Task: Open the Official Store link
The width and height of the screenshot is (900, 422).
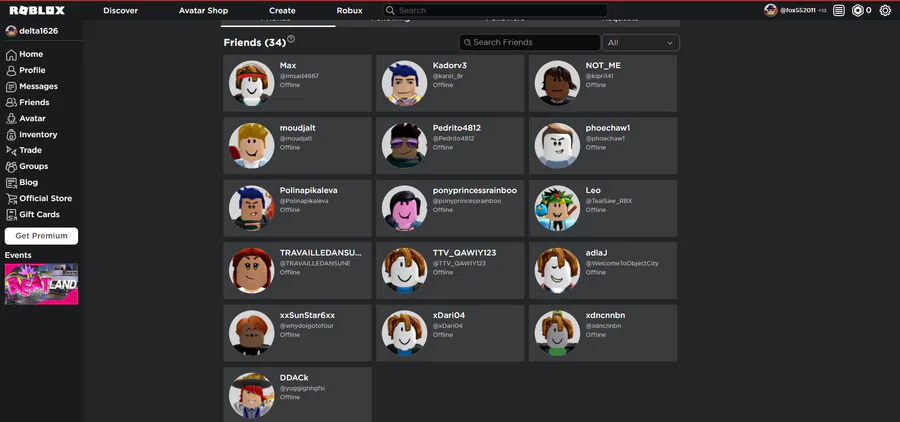Action: 46,199
